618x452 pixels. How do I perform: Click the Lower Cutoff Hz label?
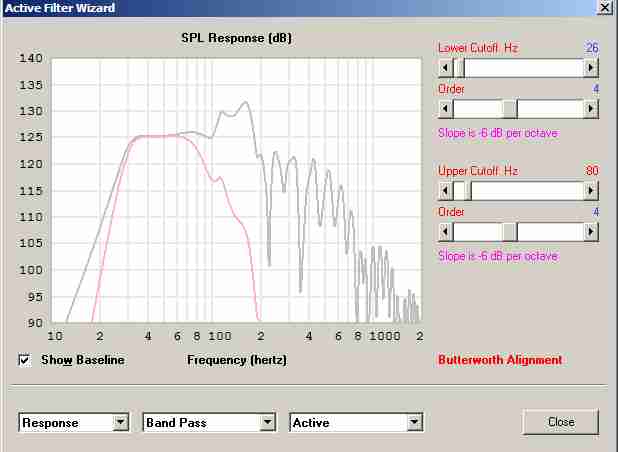point(478,48)
